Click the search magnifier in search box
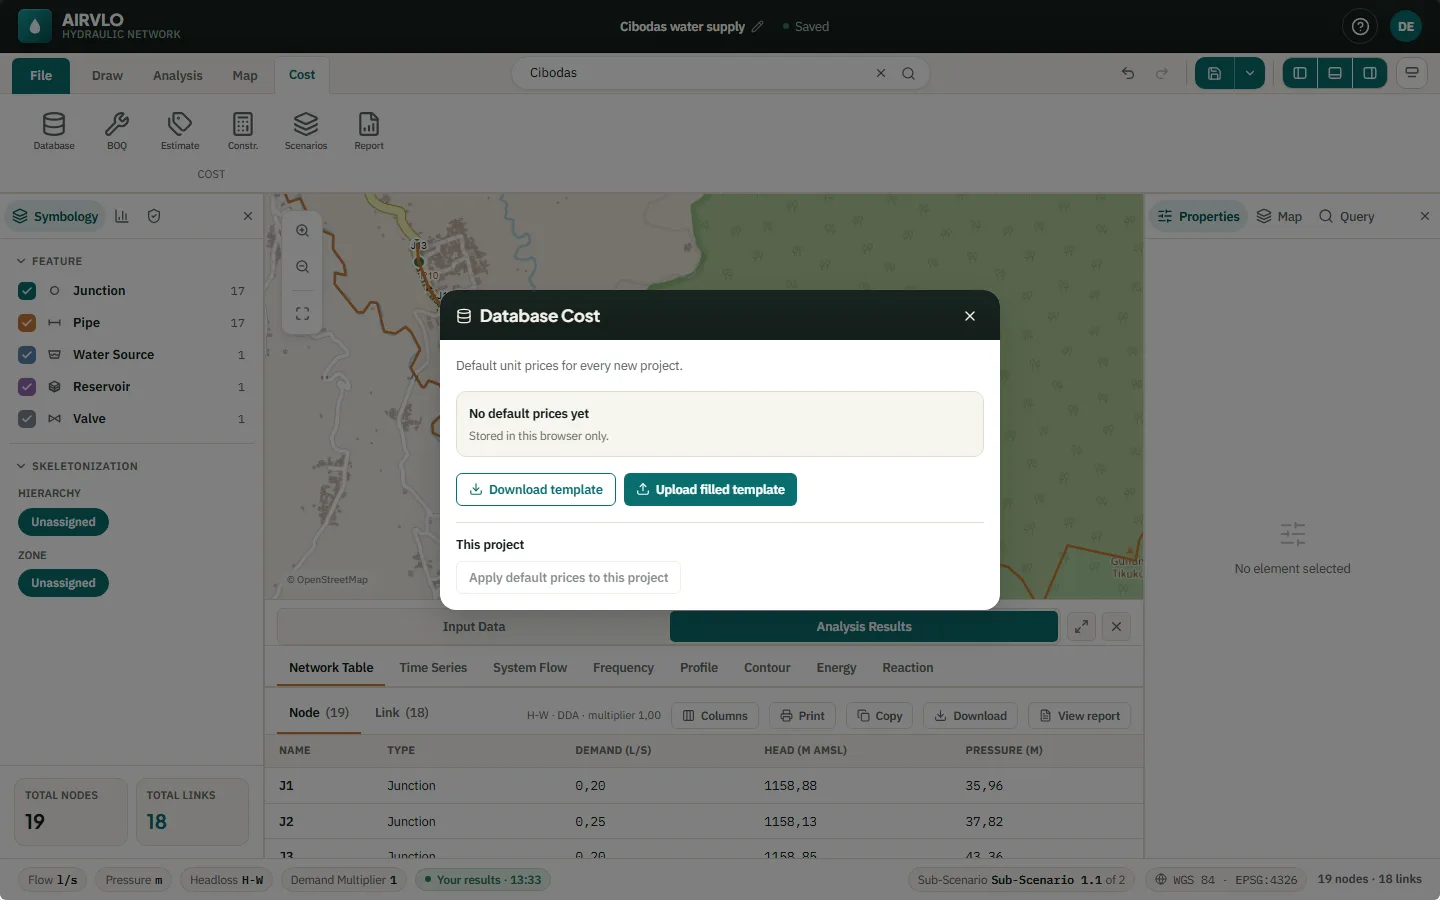This screenshot has width=1440, height=900. [x=908, y=73]
